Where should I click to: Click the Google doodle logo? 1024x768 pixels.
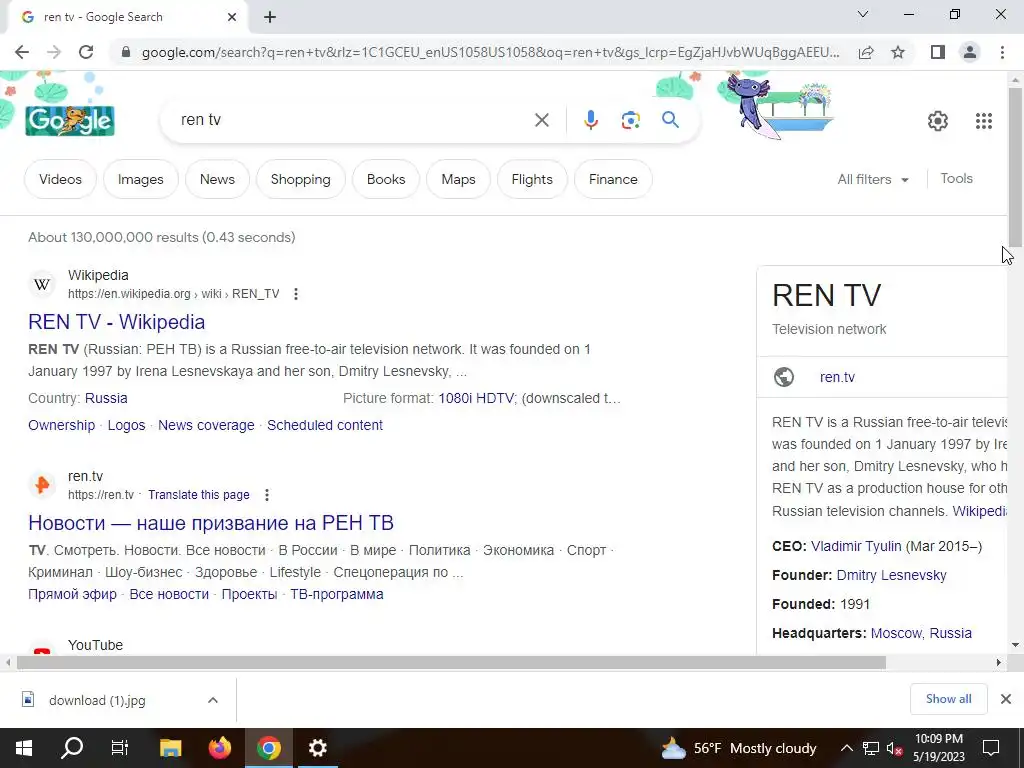click(x=70, y=121)
